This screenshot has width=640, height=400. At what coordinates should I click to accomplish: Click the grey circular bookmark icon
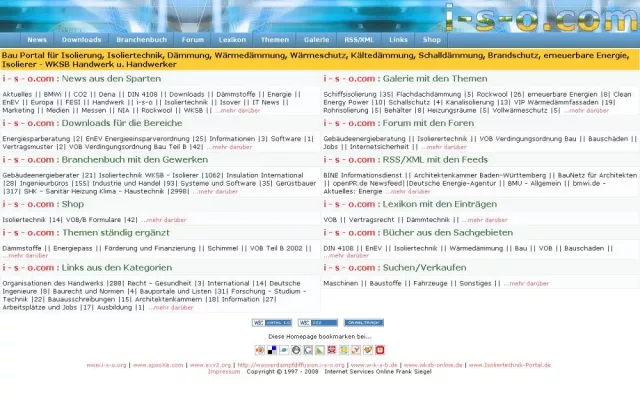(x=296, y=350)
